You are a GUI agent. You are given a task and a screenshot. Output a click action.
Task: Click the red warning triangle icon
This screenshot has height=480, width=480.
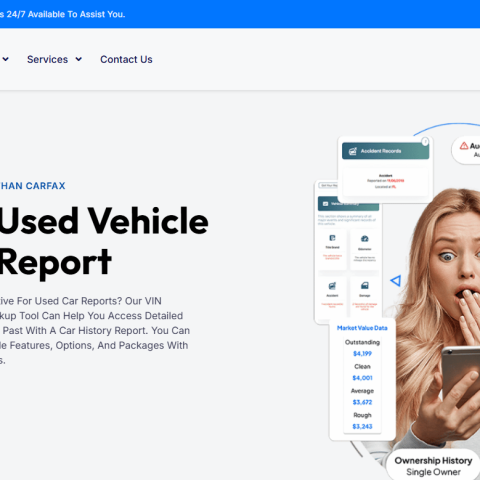click(x=464, y=146)
